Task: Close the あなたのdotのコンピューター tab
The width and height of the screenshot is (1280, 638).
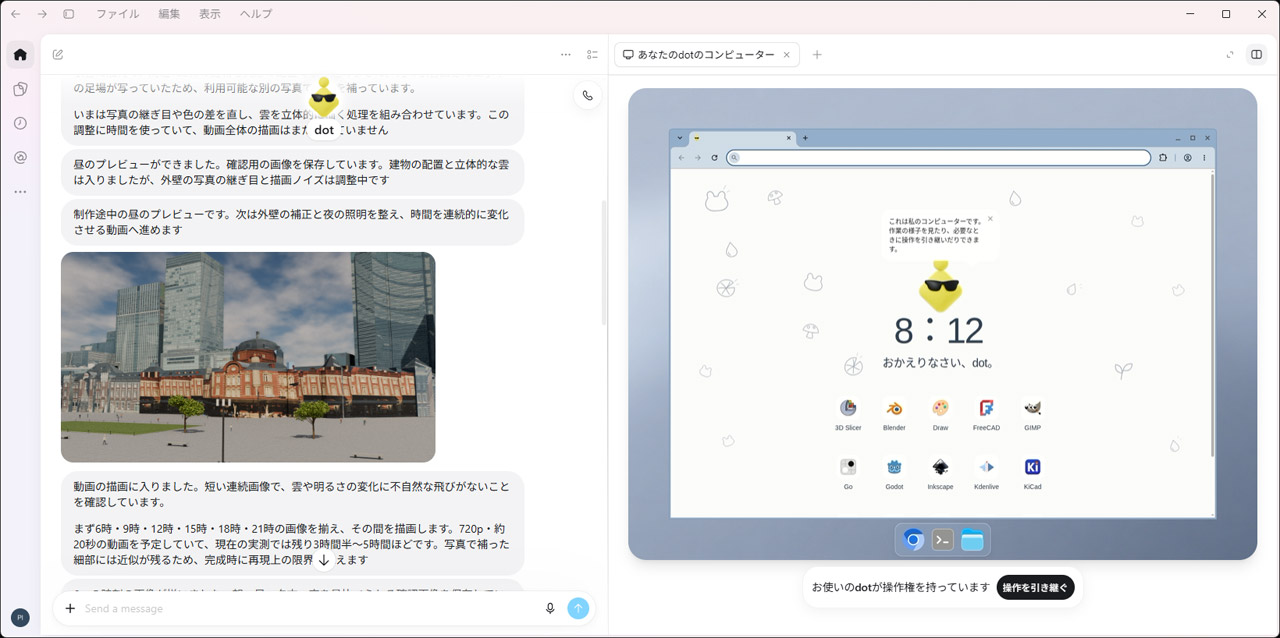Action: 788,55
